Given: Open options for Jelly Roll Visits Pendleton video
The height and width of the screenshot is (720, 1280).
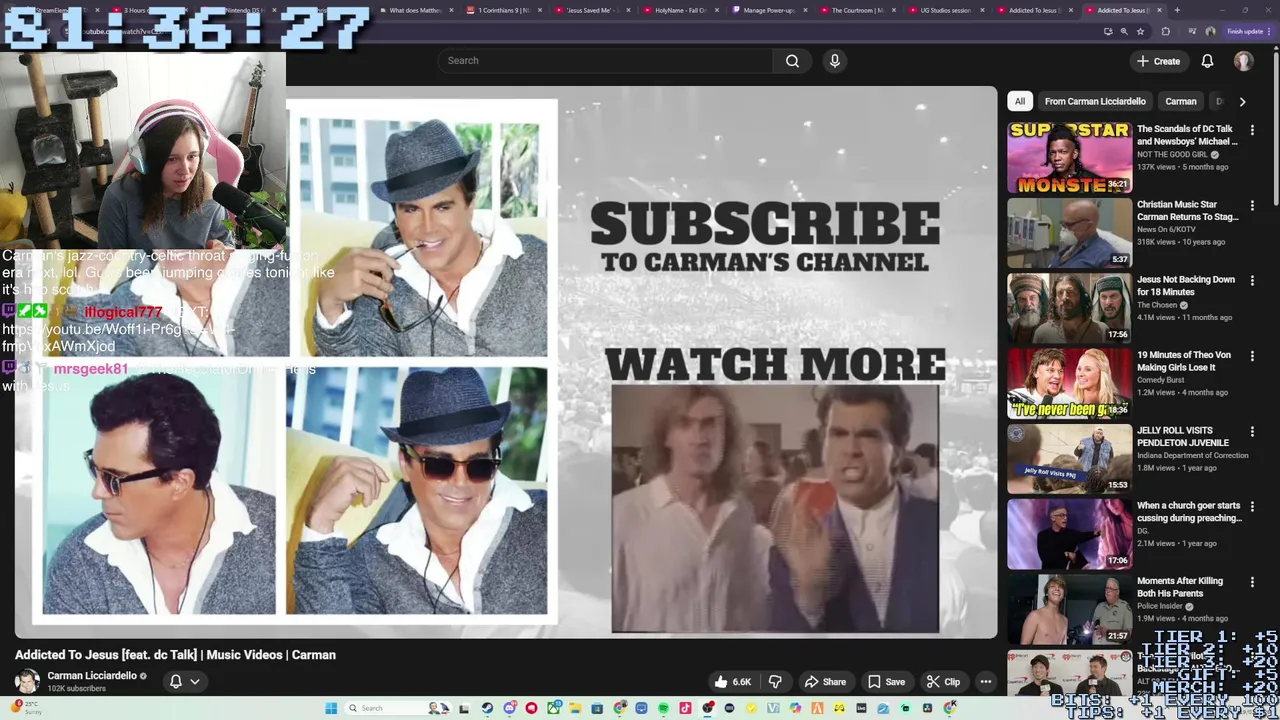Looking at the screenshot, I should tap(1252, 431).
